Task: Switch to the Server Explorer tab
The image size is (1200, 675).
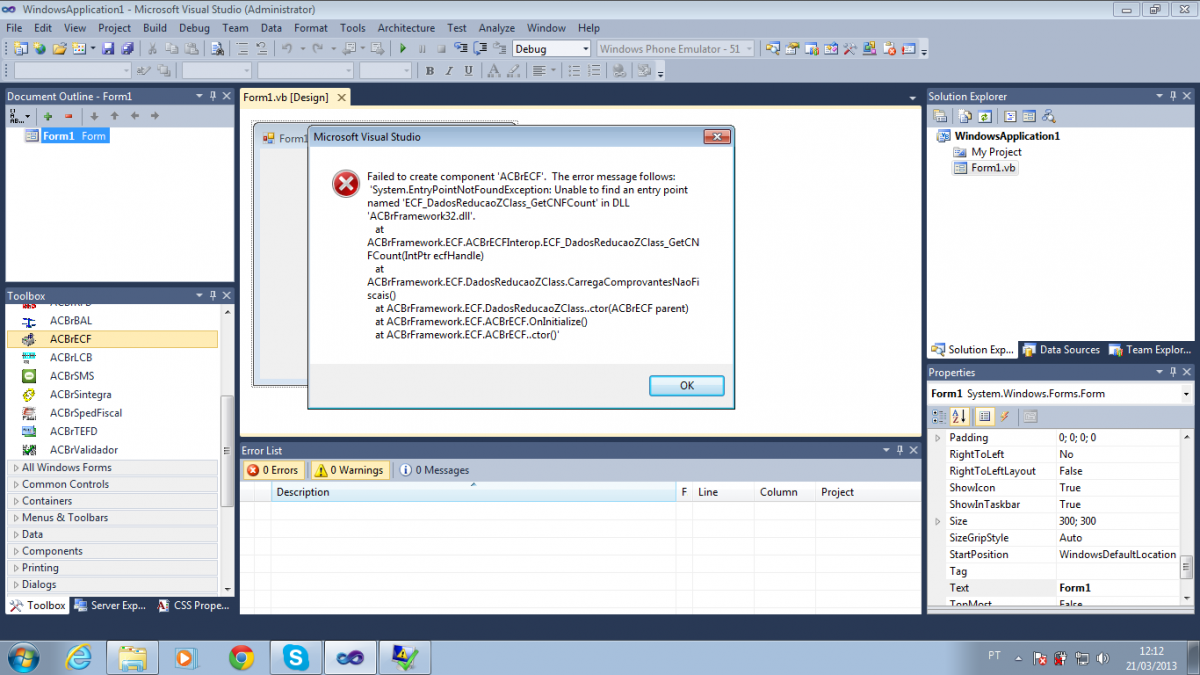Action: pyautogui.click(x=111, y=605)
